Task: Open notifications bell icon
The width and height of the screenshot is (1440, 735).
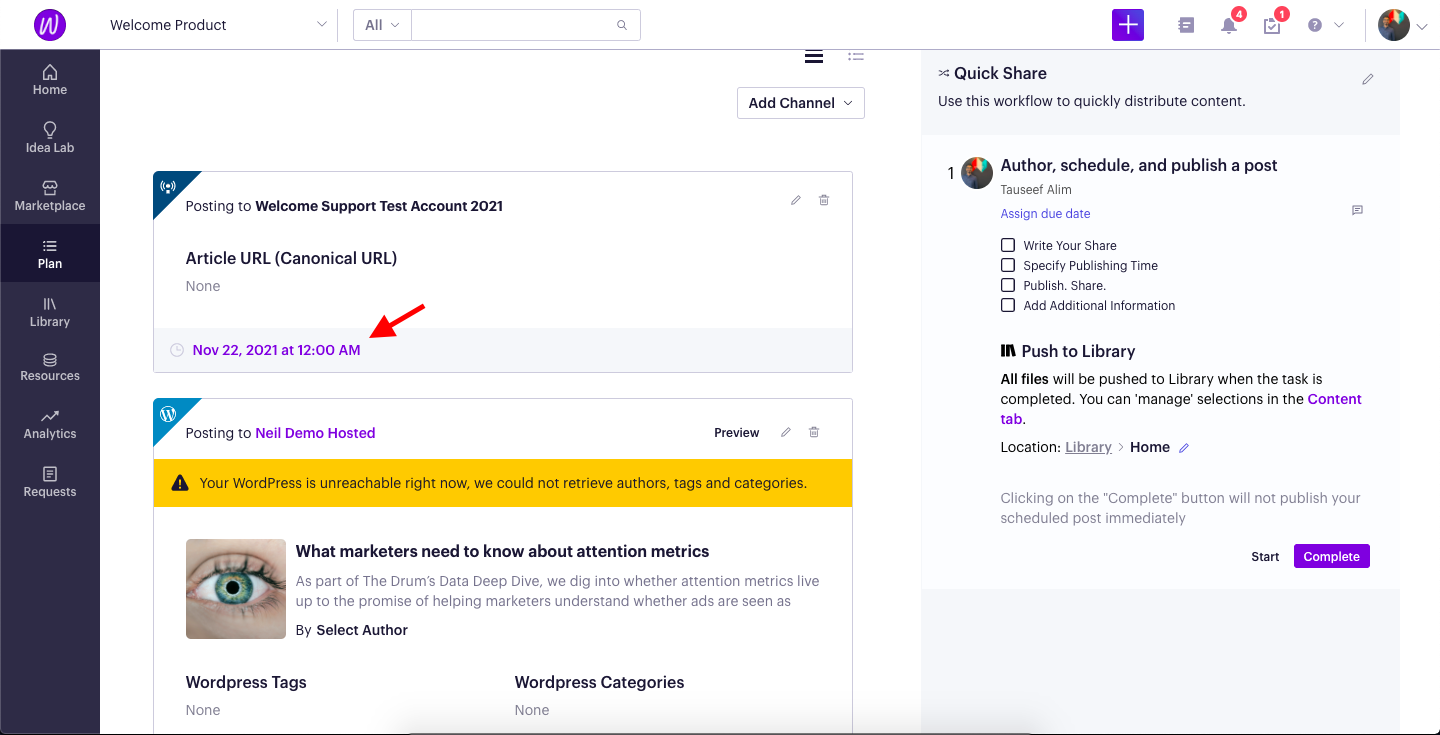Action: click(x=1229, y=26)
